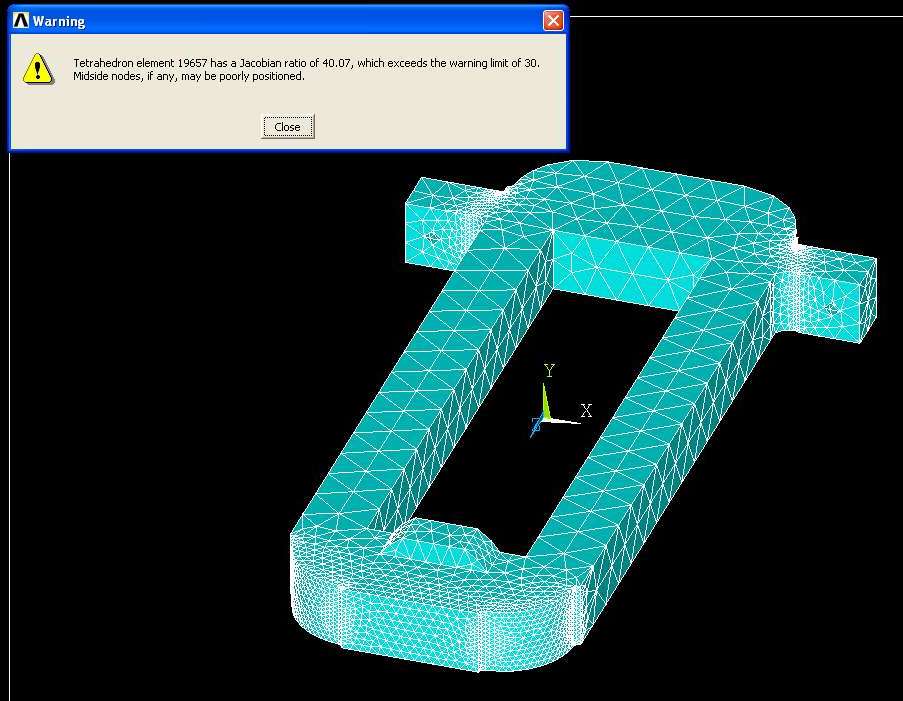Click the 'Warning' title bar text
The width and height of the screenshot is (903, 701).
(x=59, y=21)
